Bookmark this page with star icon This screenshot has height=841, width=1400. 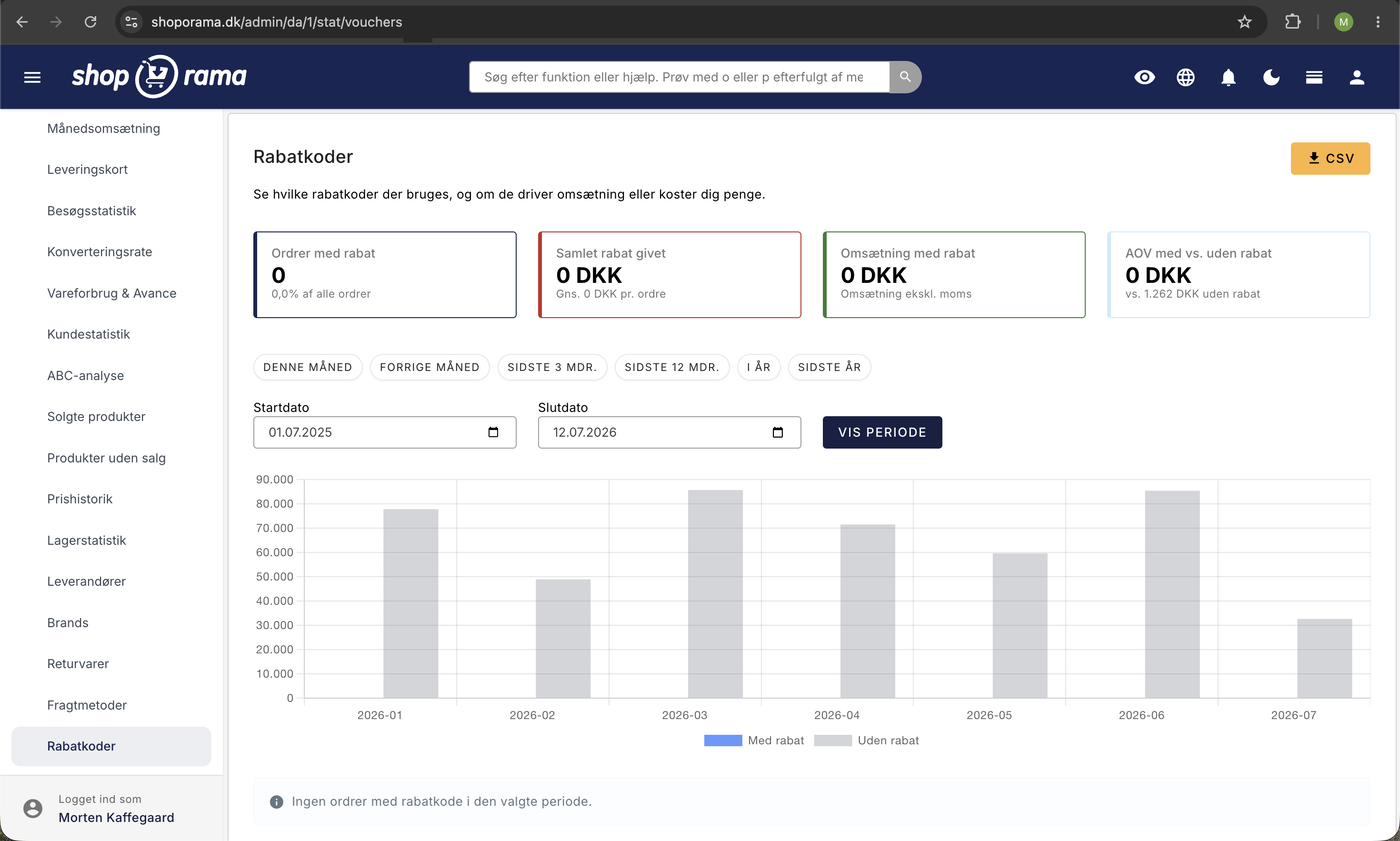tap(1245, 21)
